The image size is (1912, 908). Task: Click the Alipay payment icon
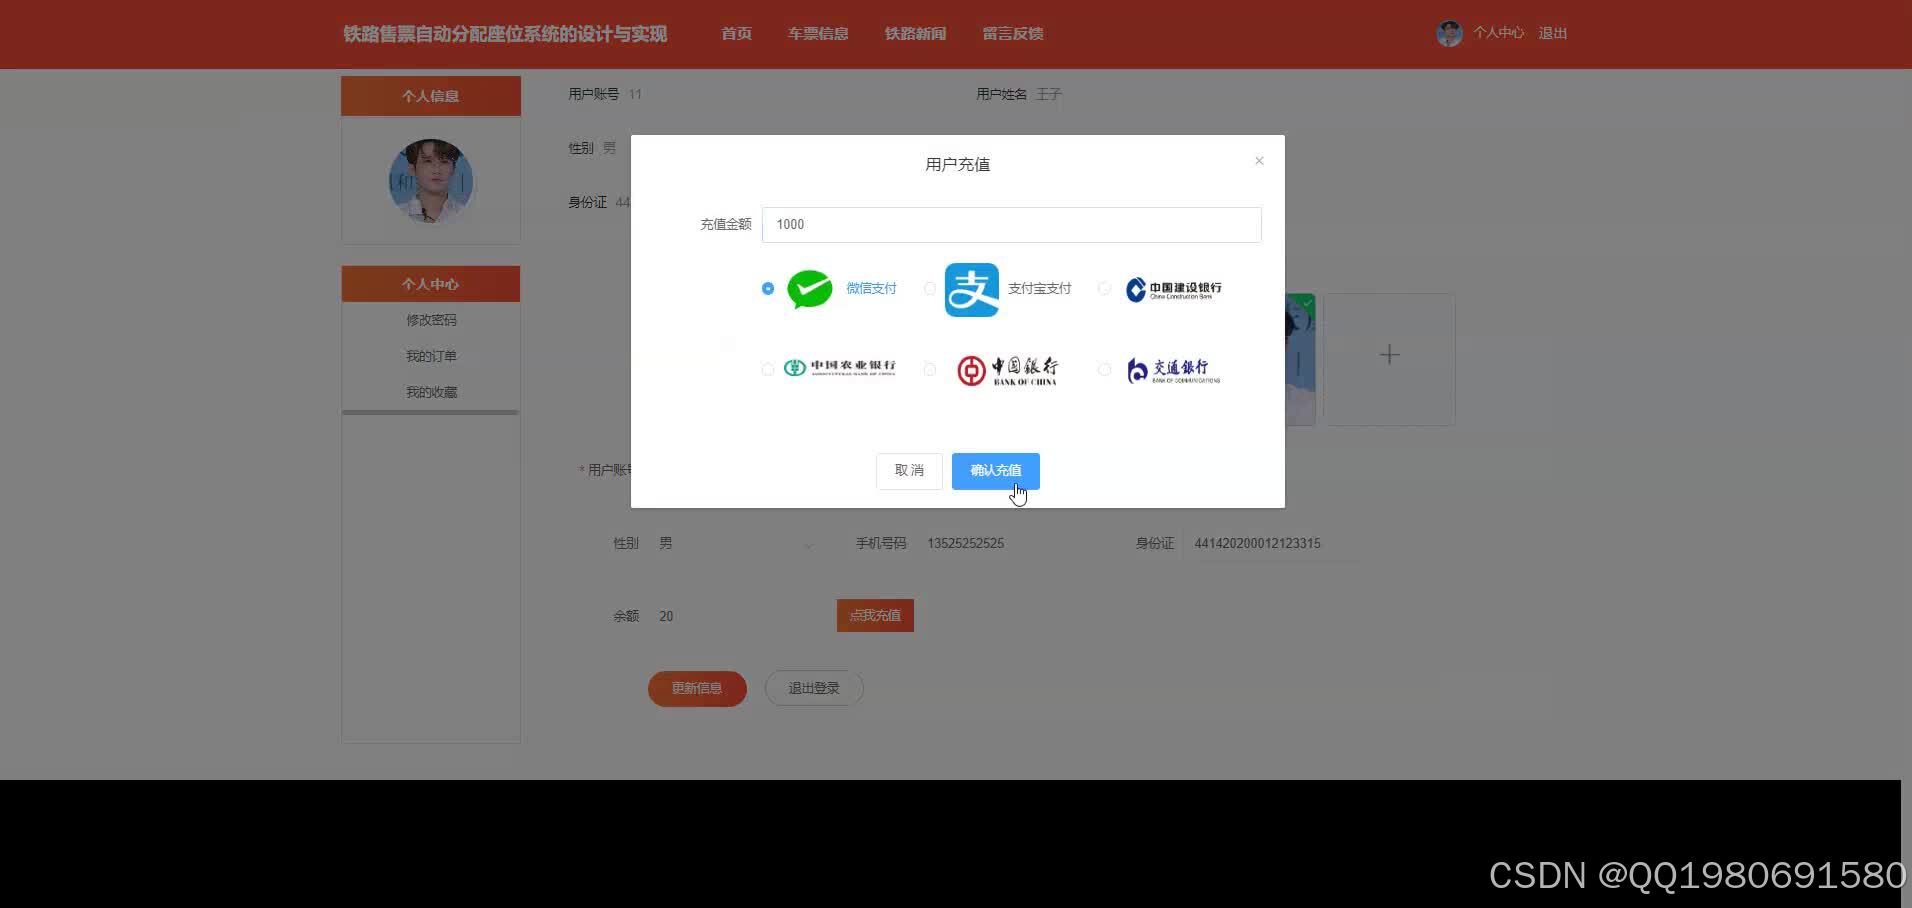point(971,289)
